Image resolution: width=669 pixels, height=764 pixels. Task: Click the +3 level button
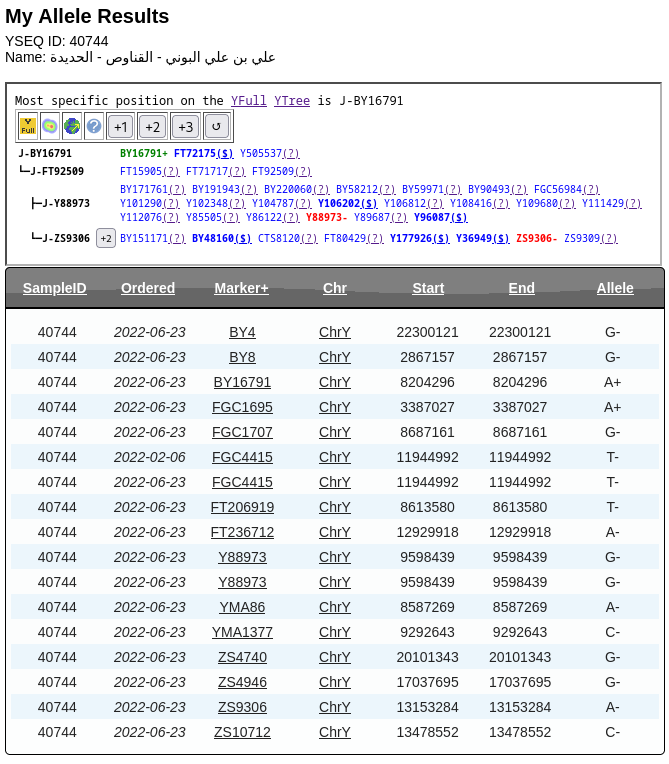click(186, 127)
